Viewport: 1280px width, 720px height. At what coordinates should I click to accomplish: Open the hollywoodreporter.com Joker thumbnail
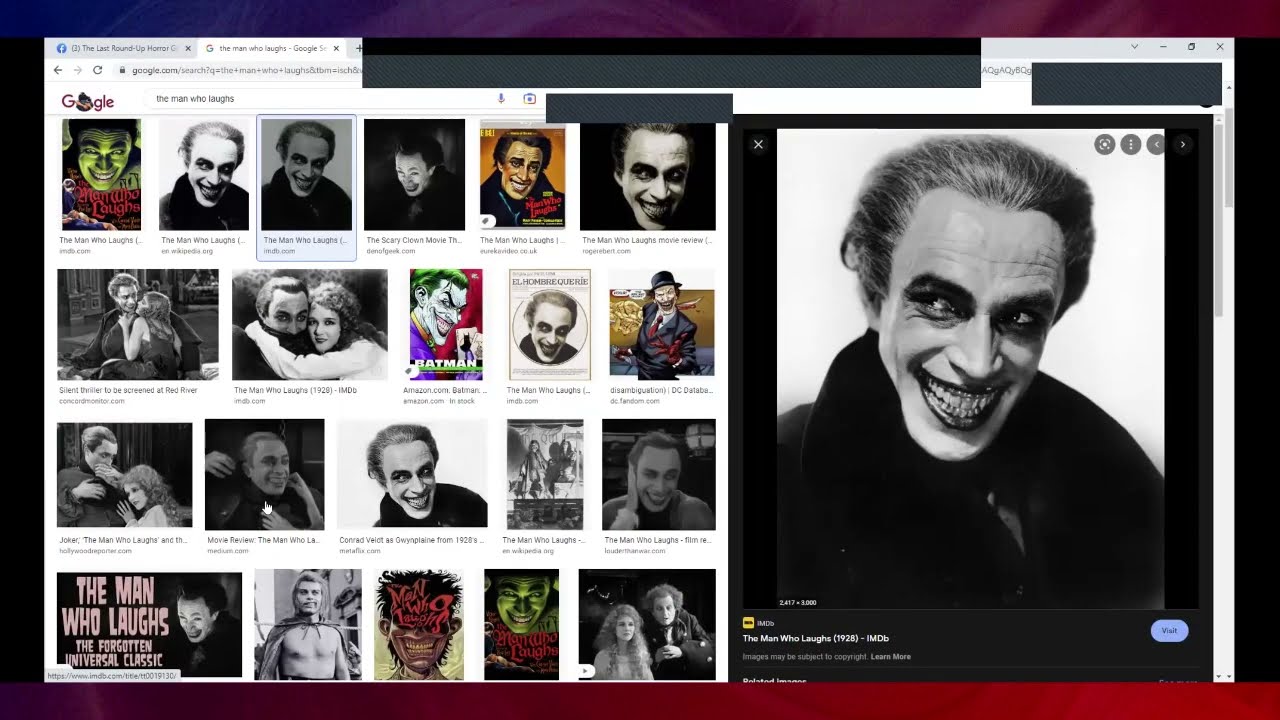tap(124, 474)
